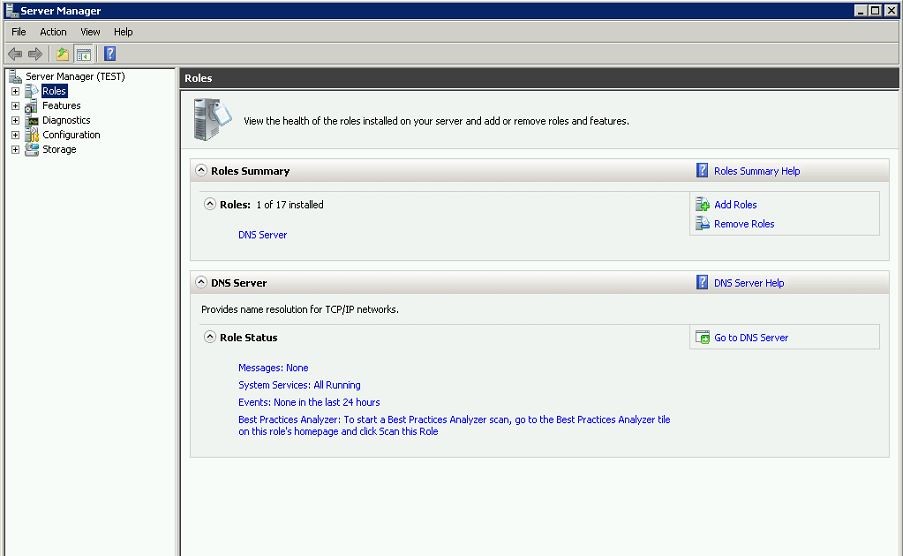Select the Configuration label in the tree
The width and height of the screenshot is (903, 556).
tap(71, 135)
